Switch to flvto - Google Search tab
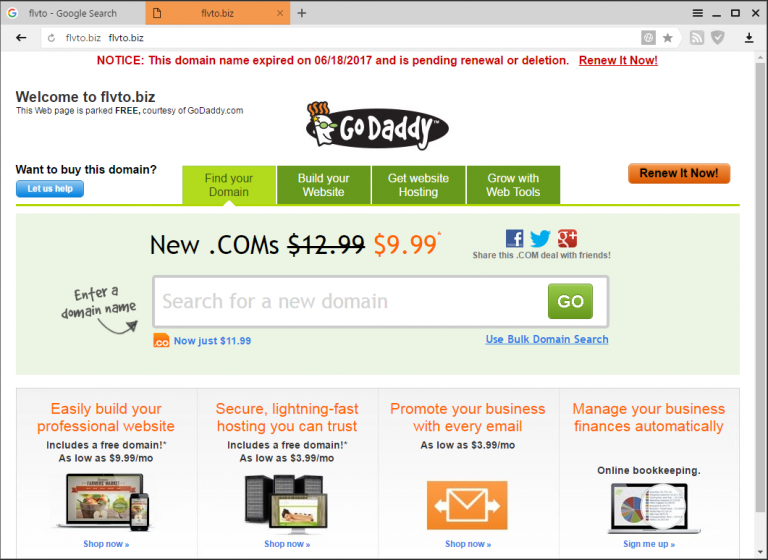768x560 pixels. [x=73, y=13]
